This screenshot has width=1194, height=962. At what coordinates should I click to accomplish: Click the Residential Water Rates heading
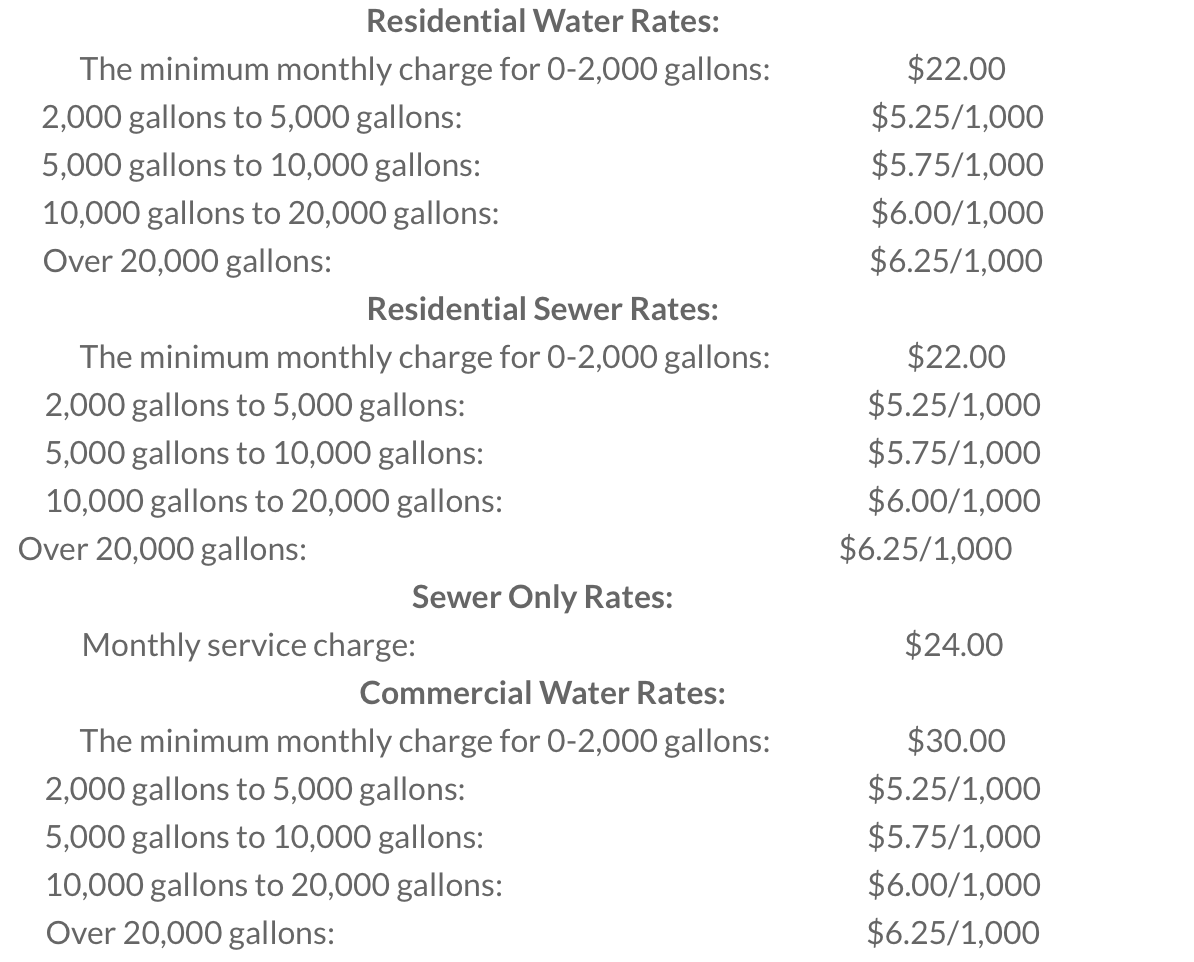(543, 21)
